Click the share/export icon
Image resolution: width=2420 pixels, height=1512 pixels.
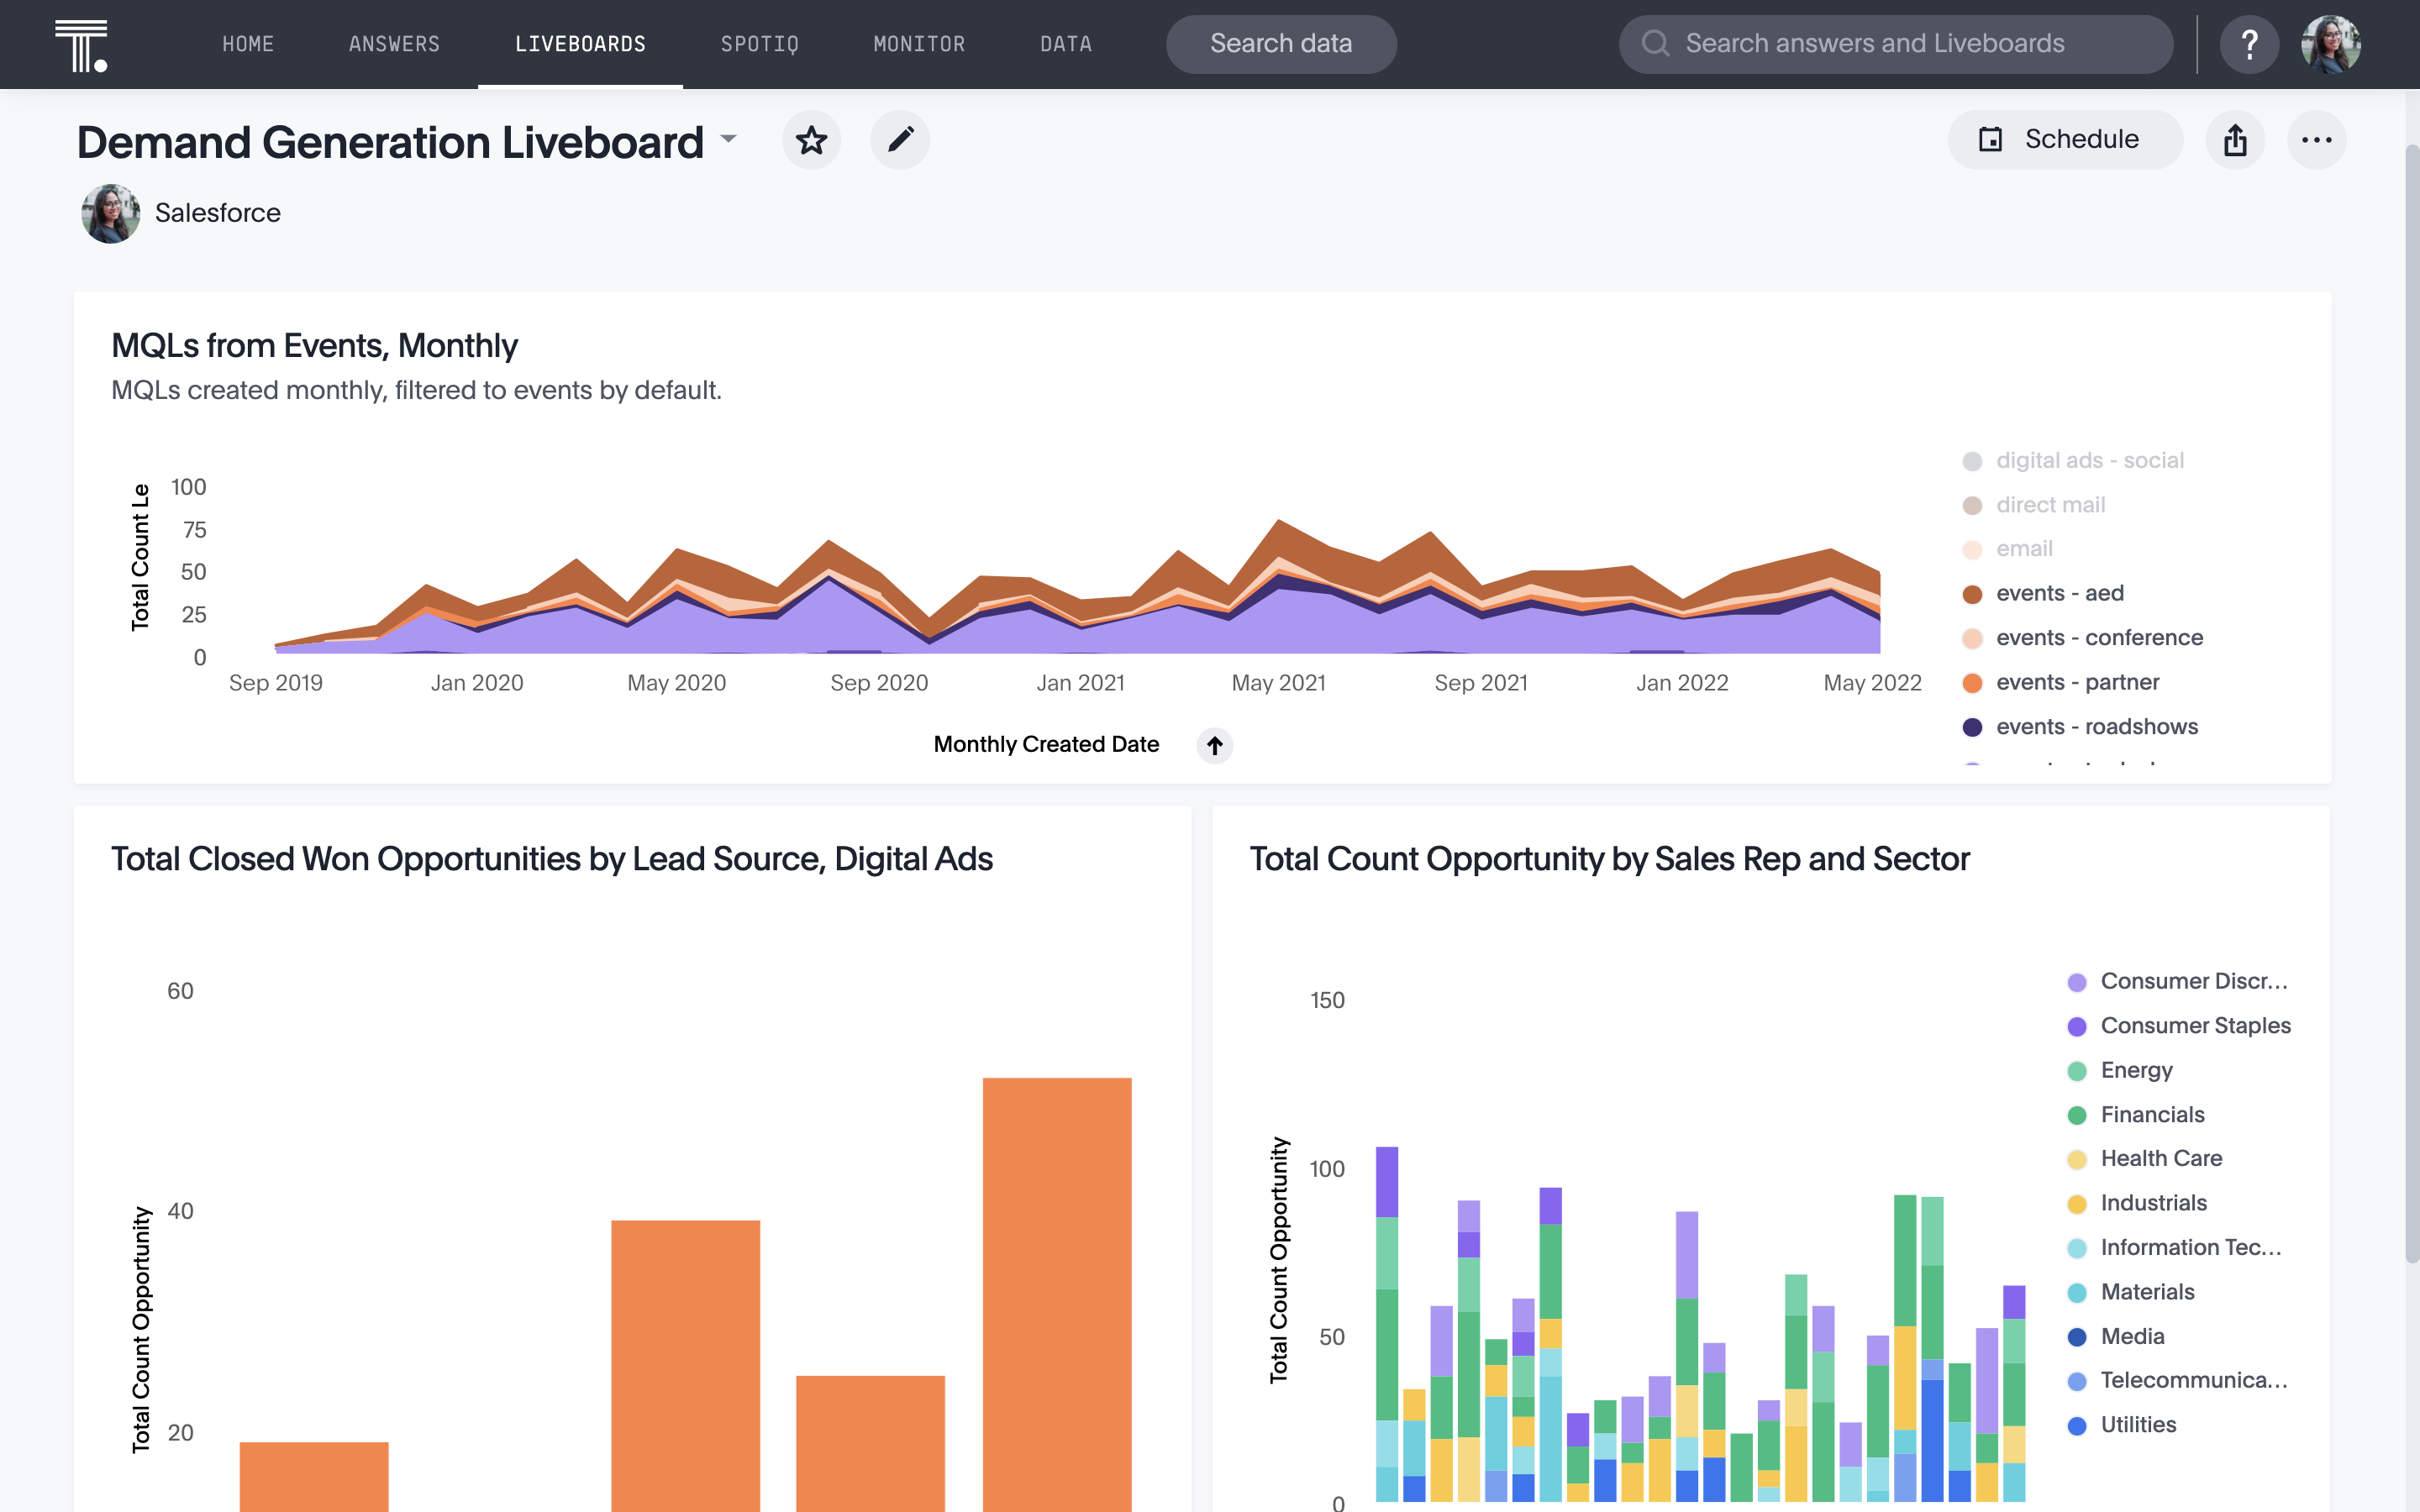(2235, 139)
